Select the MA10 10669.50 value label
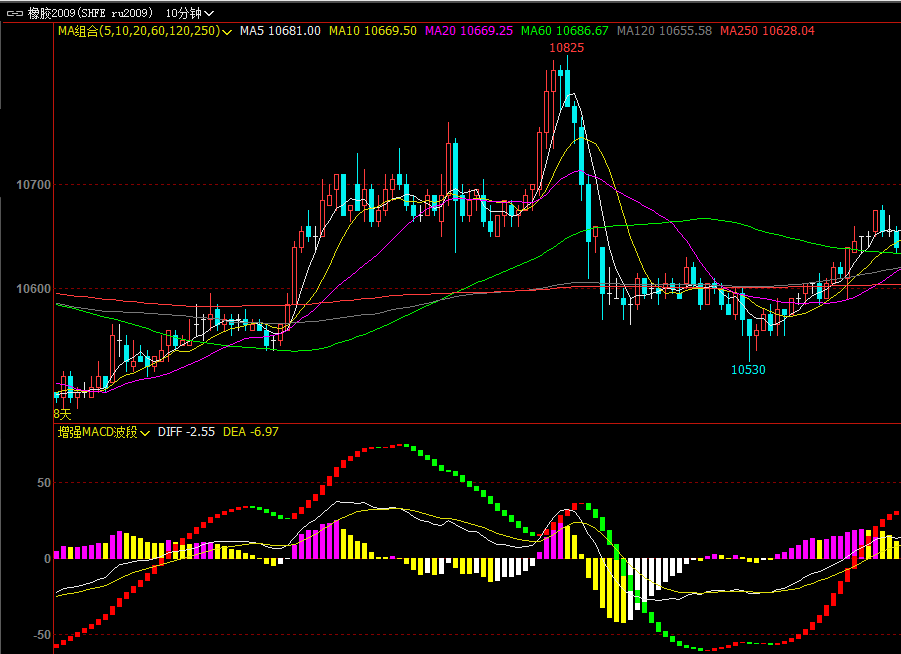Image resolution: width=901 pixels, height=654 pixels. coord(373,31)
